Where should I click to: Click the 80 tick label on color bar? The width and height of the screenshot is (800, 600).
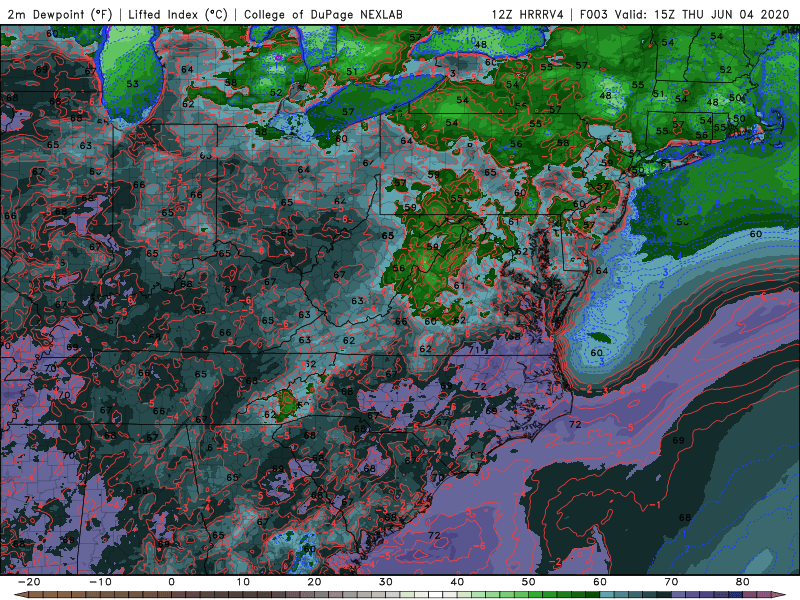coord(743,582)
